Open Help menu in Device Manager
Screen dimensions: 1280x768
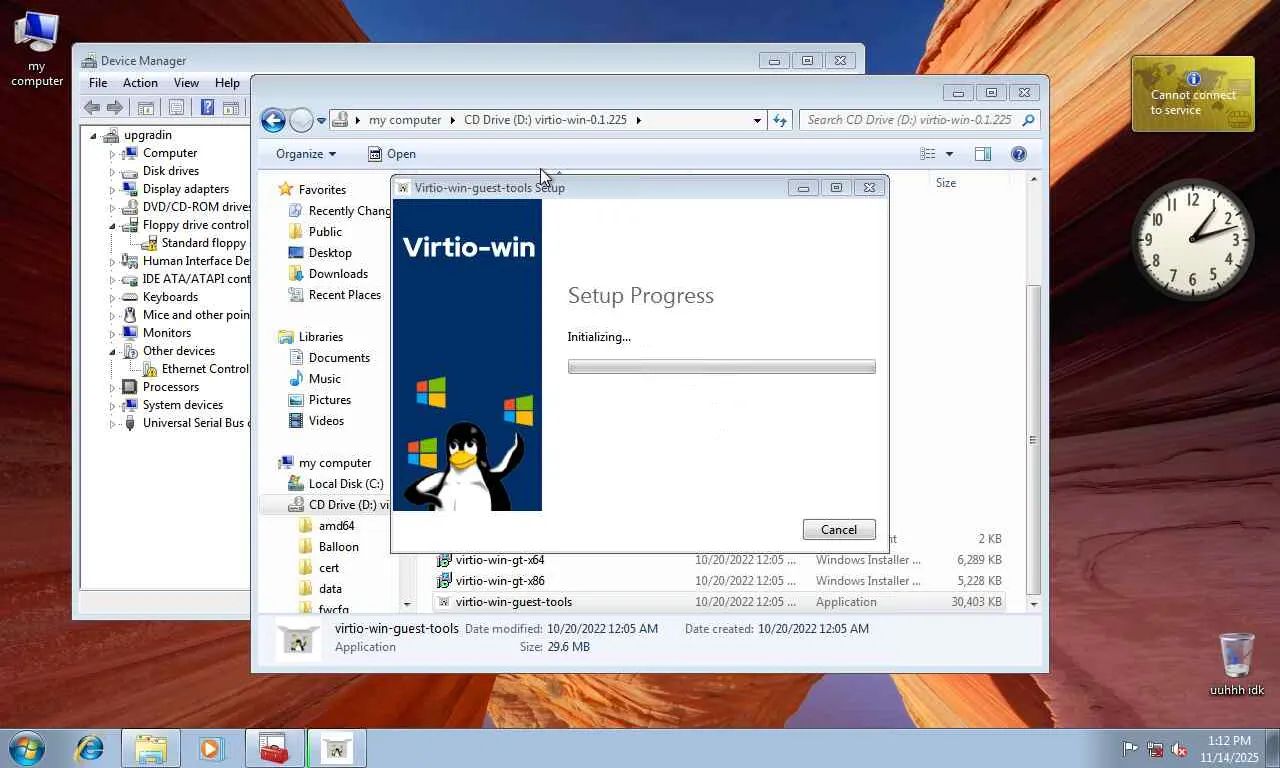(227, 83)
